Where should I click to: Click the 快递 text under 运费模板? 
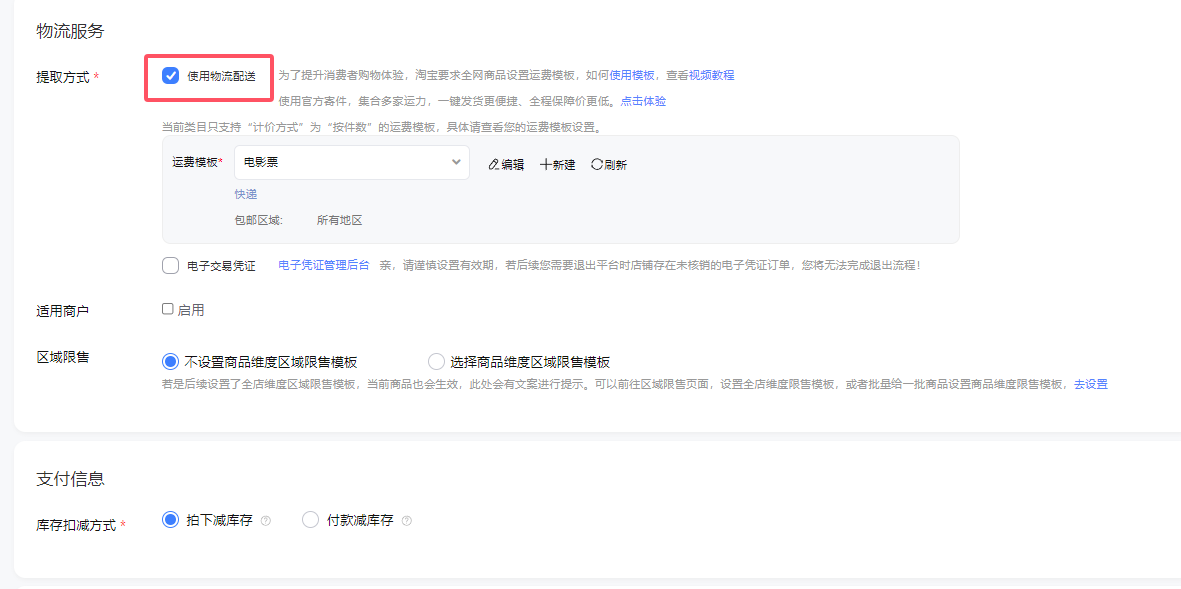click(246, 194)
